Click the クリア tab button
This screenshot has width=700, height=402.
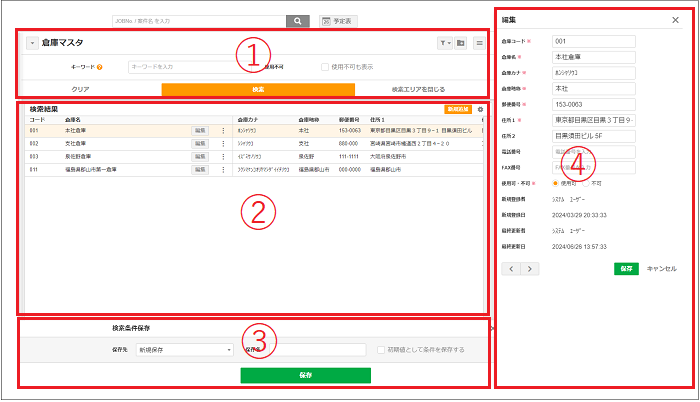pos(82,89)
